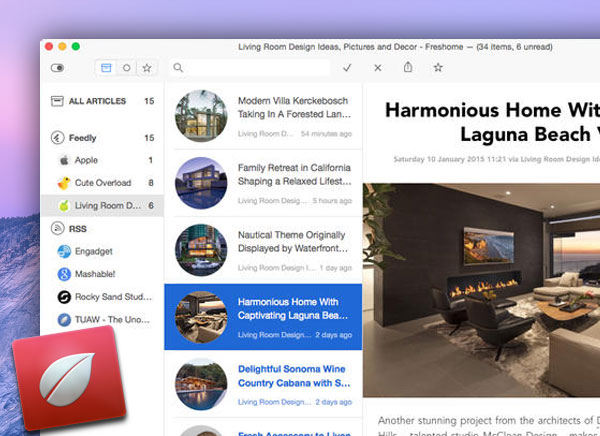Star the current article in toolbar
The image size is (600, 436).
438,67
